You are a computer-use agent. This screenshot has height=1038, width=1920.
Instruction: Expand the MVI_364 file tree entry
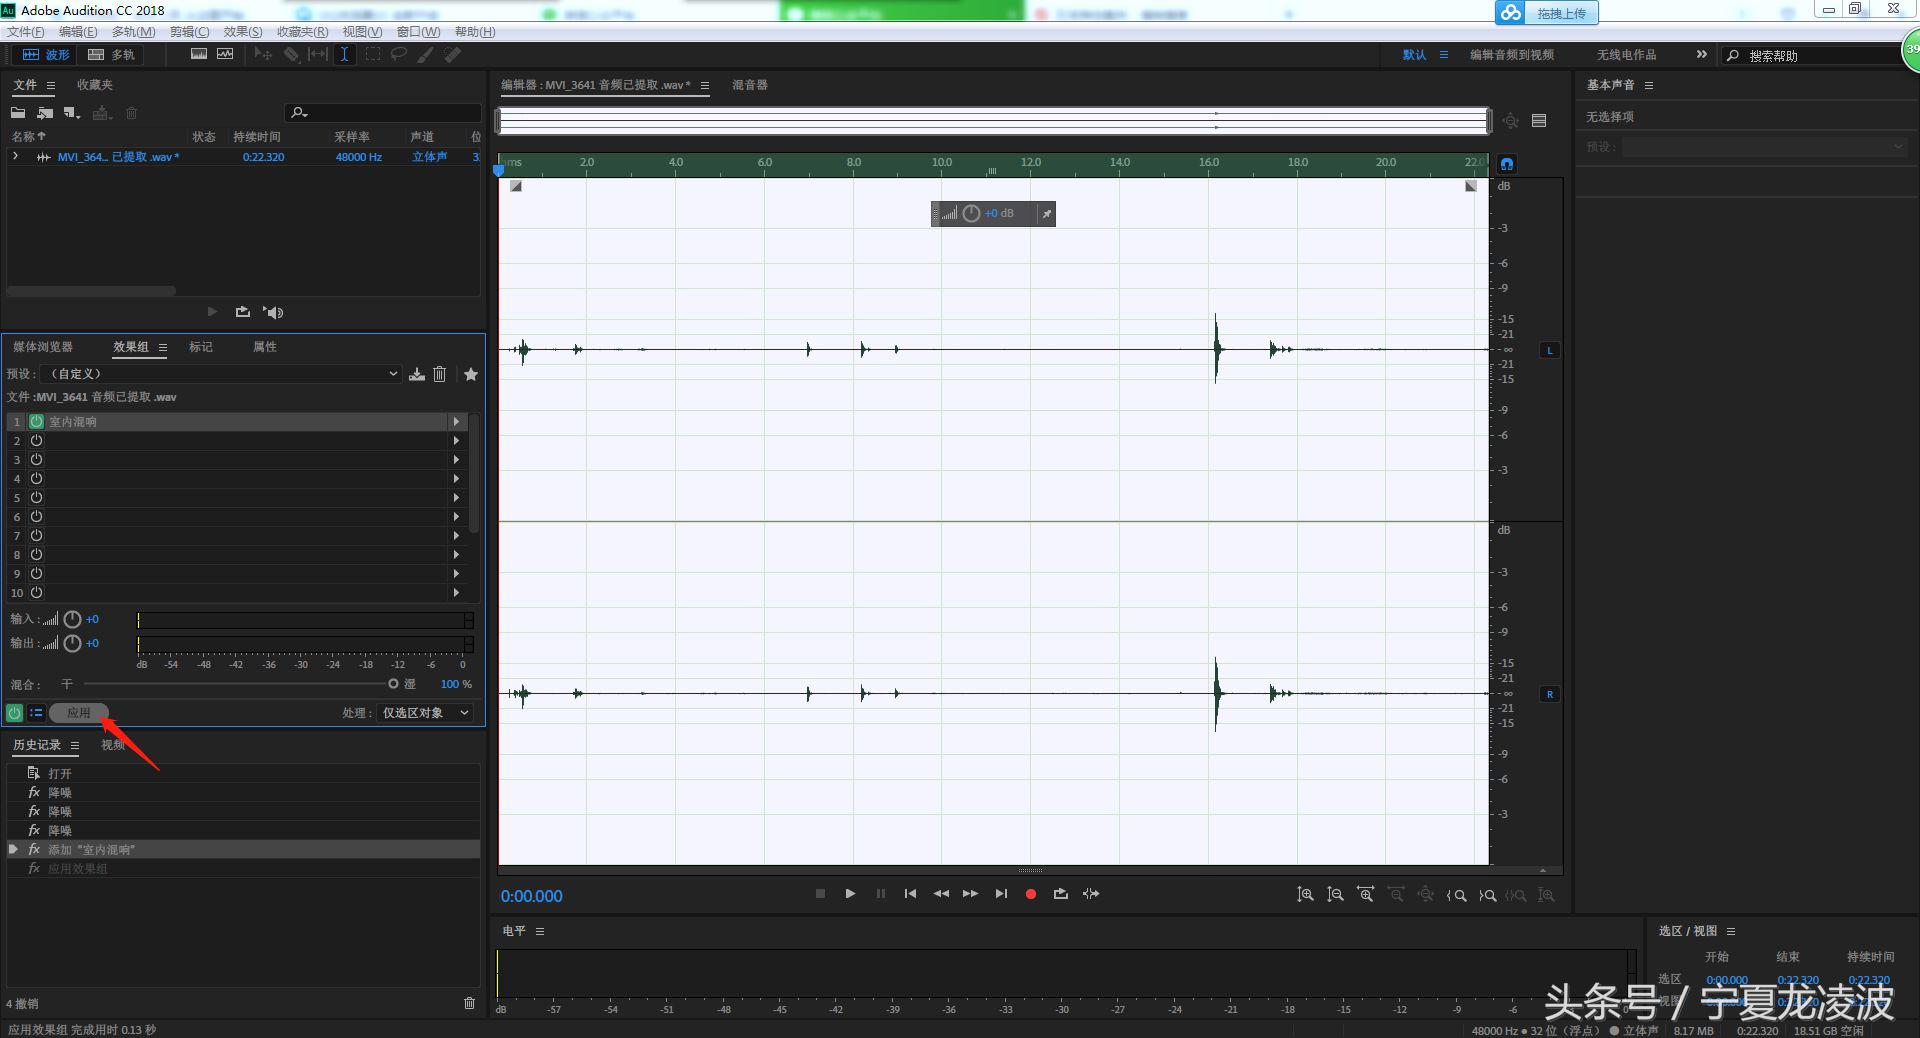[15, 157]
